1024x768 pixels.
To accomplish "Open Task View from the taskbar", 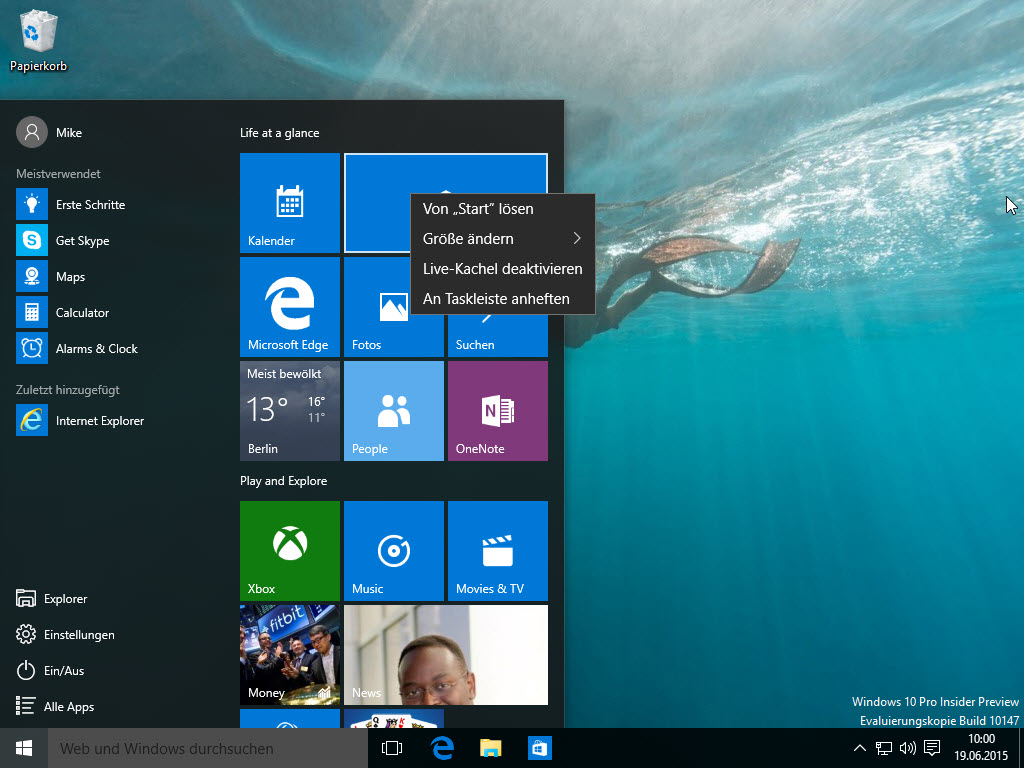I will [392, 748].
